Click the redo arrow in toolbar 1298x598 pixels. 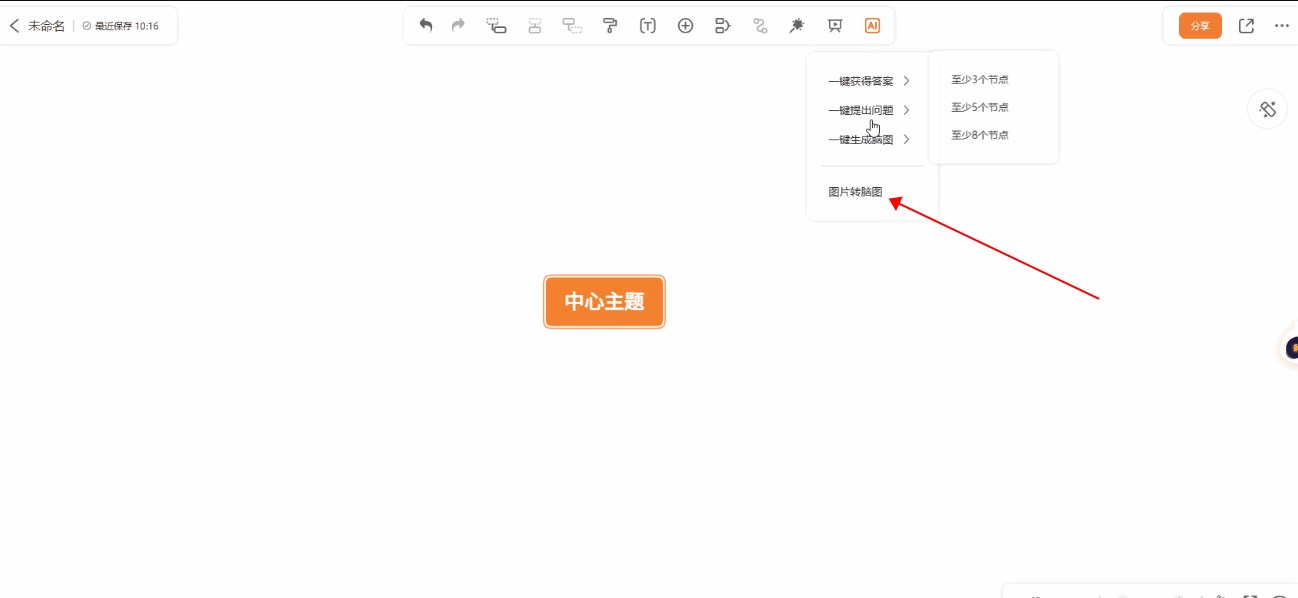[x=458, y=26]
